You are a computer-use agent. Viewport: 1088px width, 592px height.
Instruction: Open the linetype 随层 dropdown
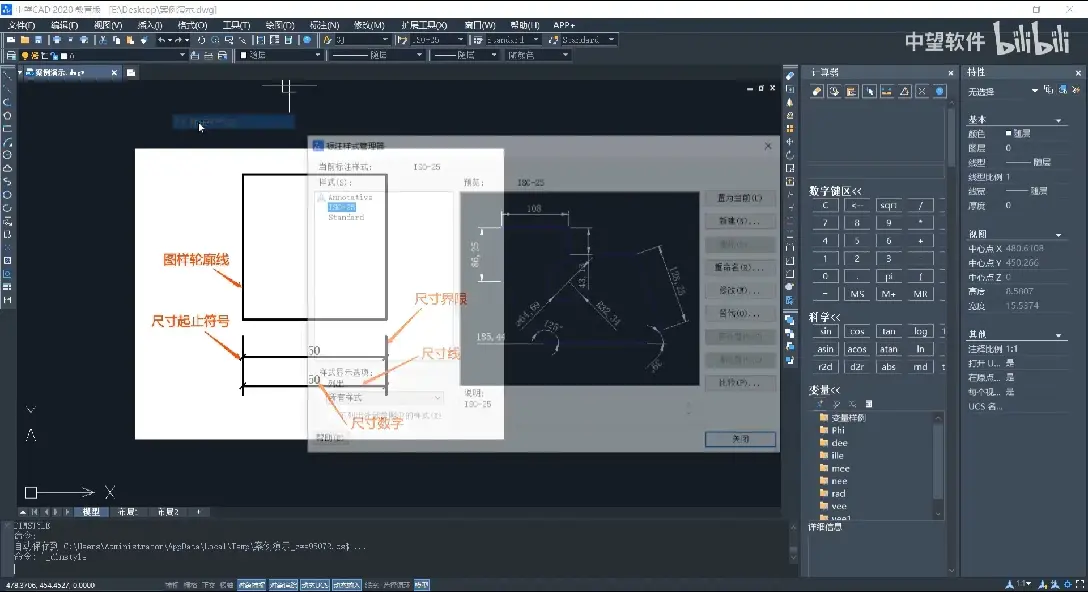(x=375, y=55)
